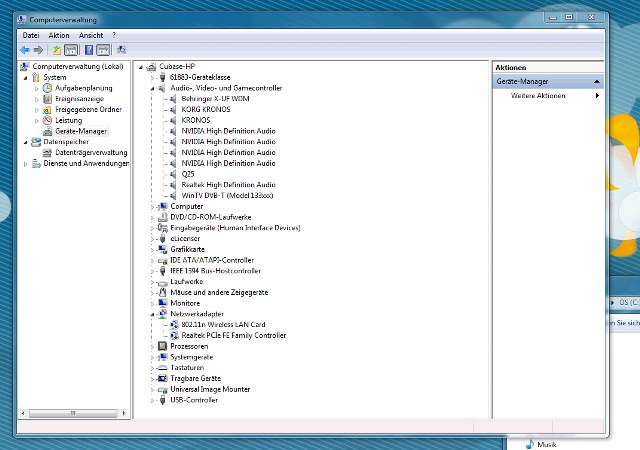Click the Up one level folder icon
This screenshot has width=640, height=450.
point(57,50)
